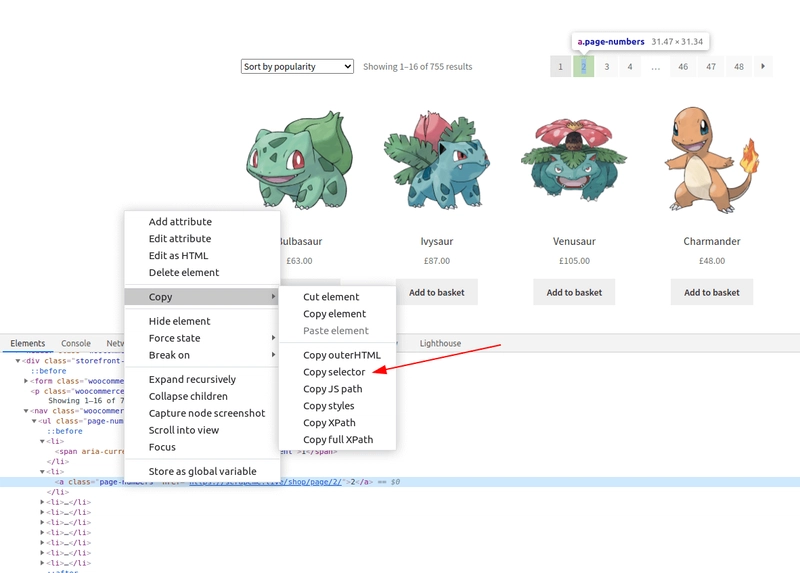Add Venusaur to basket
The height and width of the screenshot is (573, 800).
574,292
